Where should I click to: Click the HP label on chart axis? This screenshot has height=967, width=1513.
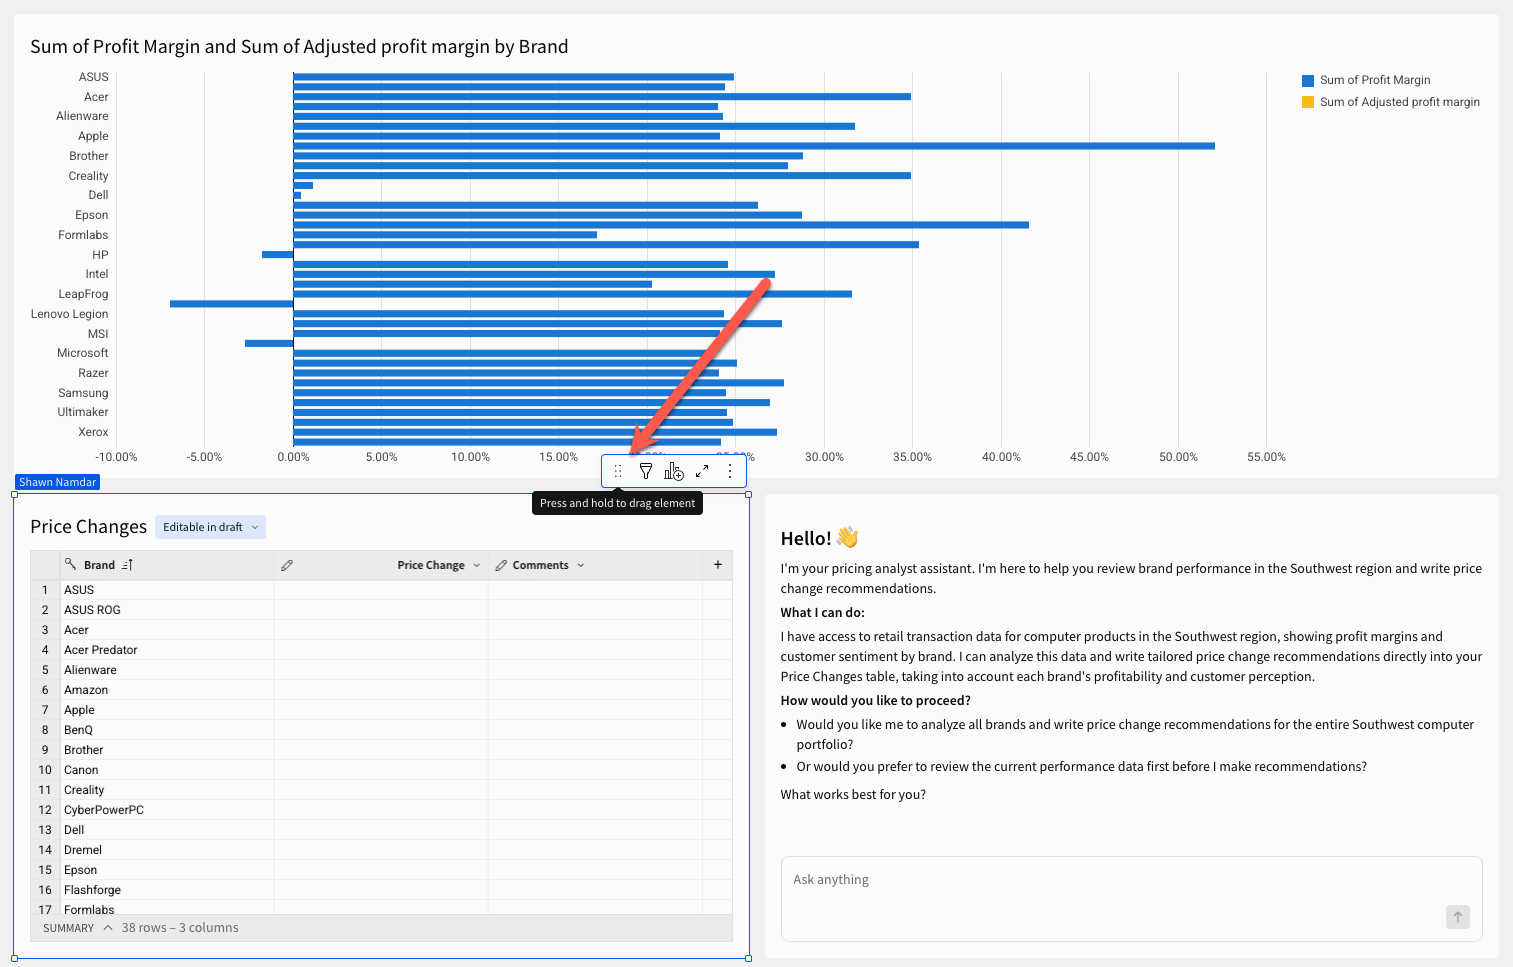(100, 255)
